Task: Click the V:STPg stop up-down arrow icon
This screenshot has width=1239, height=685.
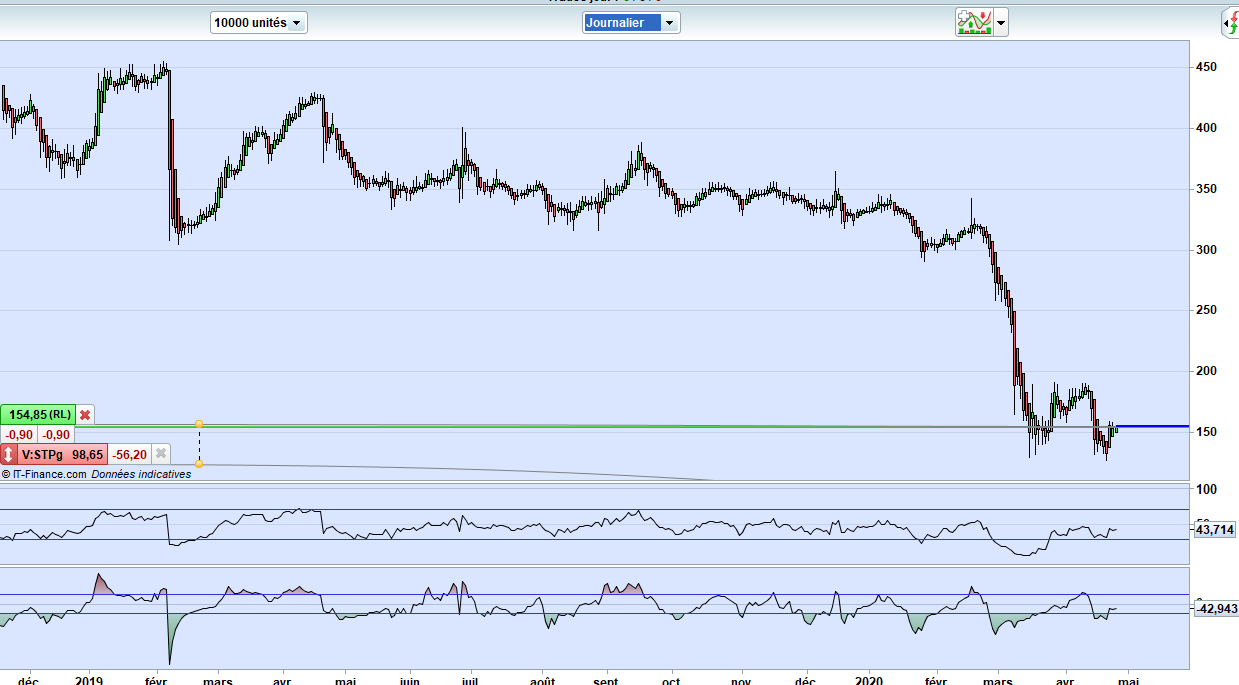Action: tap(9, 454)
